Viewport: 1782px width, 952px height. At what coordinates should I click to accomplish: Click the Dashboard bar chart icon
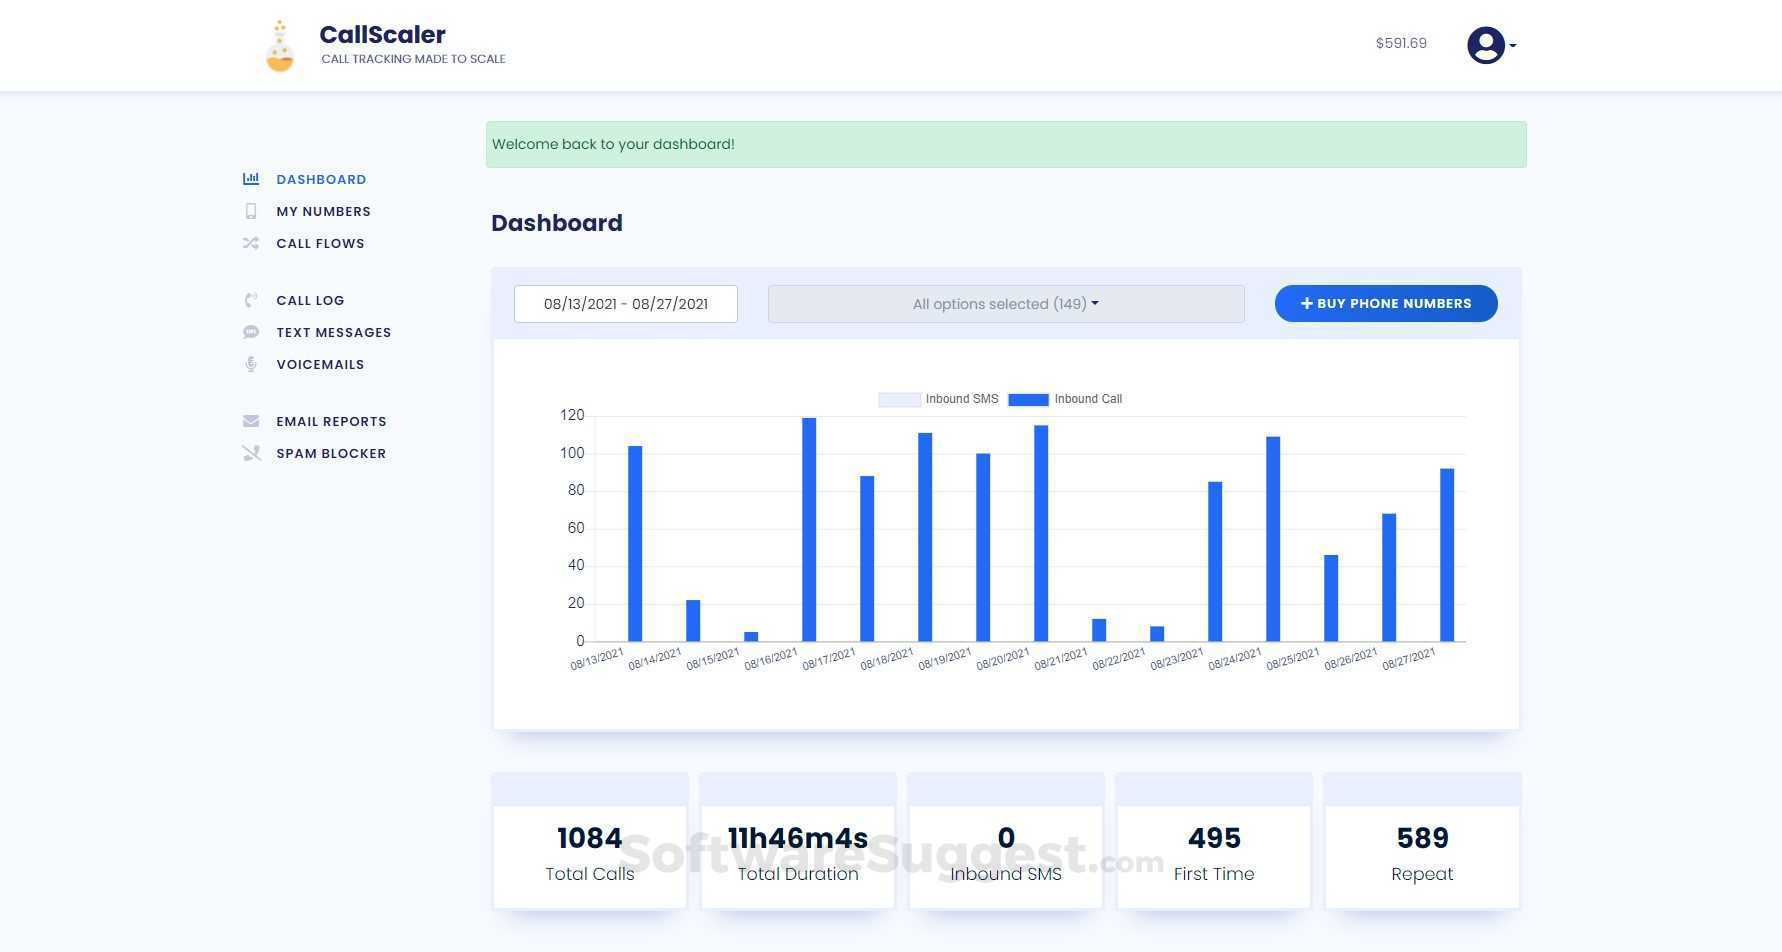click(x=250, y=179)
